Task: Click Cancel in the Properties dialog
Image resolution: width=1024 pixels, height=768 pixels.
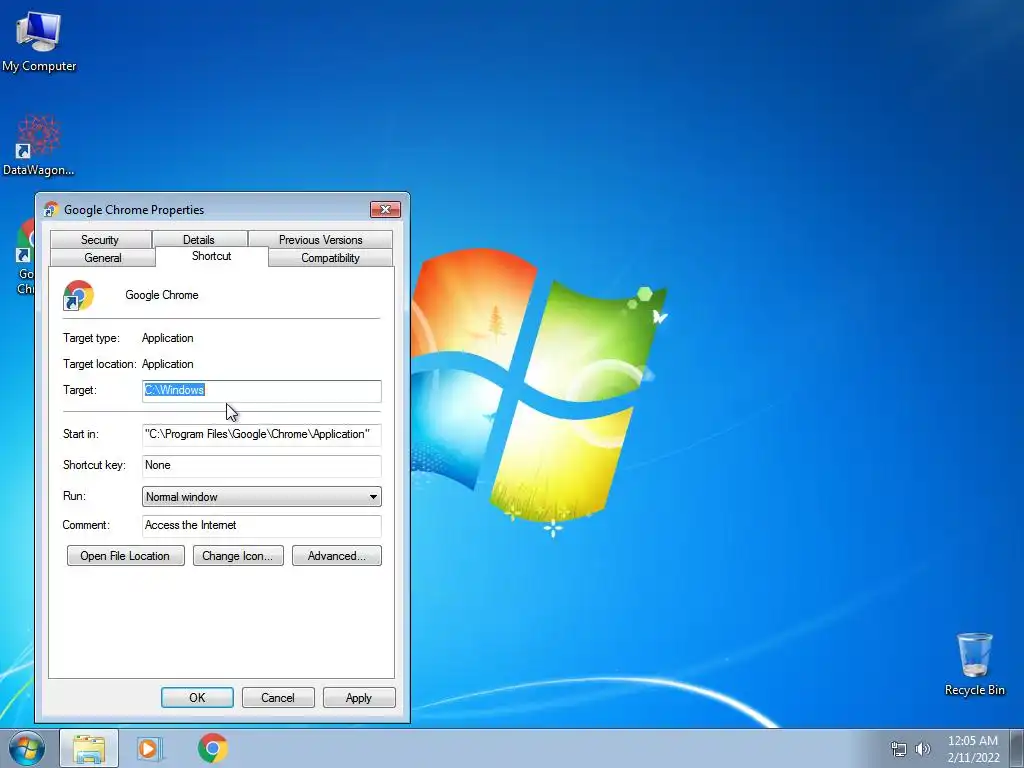Action: tap(278, 697)
